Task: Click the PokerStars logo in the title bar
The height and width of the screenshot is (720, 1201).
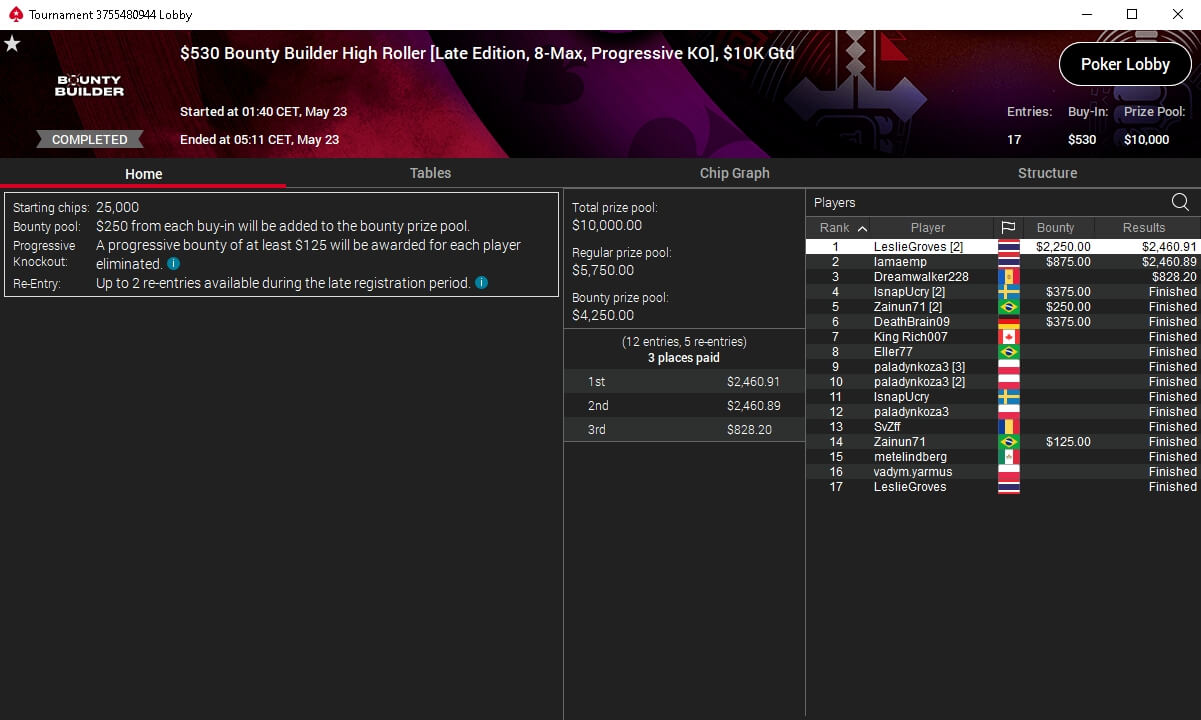Action: [x=15, y=15]
